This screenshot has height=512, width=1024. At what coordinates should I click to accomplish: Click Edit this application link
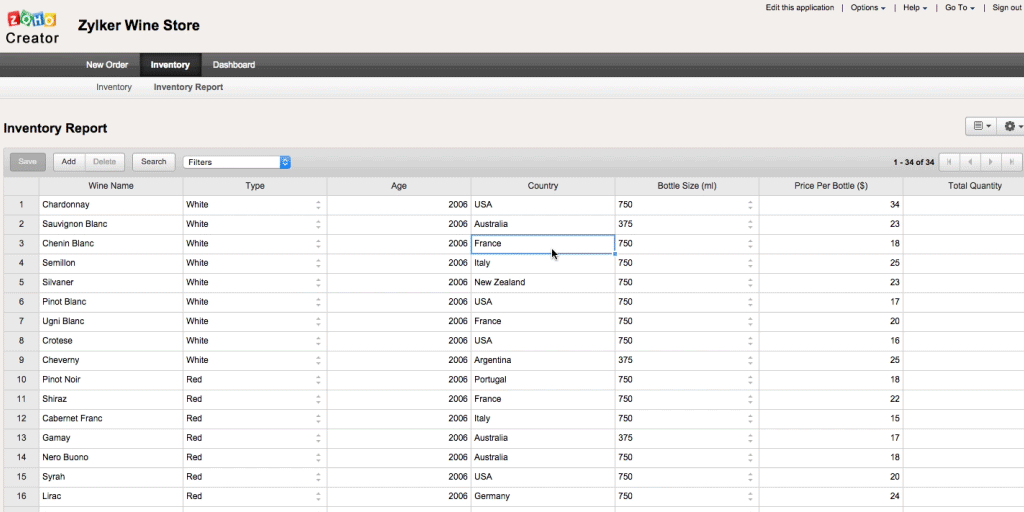click(799, 8)
